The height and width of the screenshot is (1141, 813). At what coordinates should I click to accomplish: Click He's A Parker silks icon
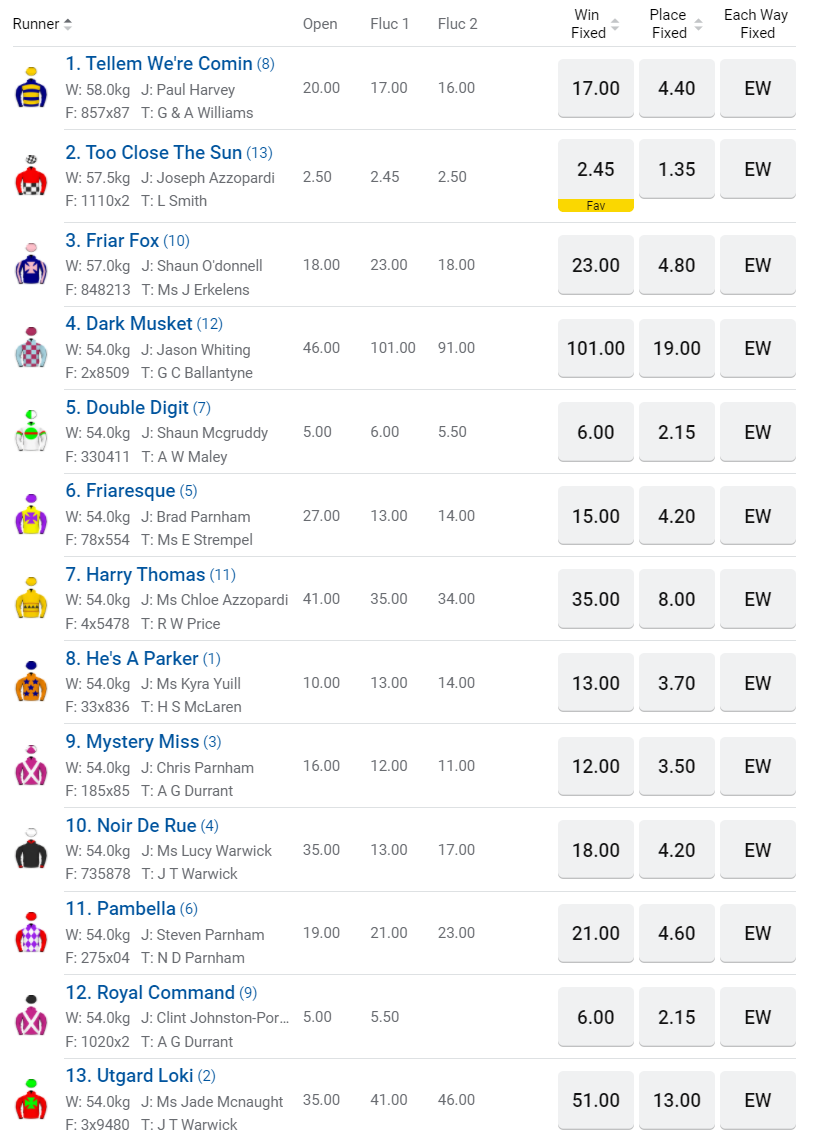(x=31, y=682)
